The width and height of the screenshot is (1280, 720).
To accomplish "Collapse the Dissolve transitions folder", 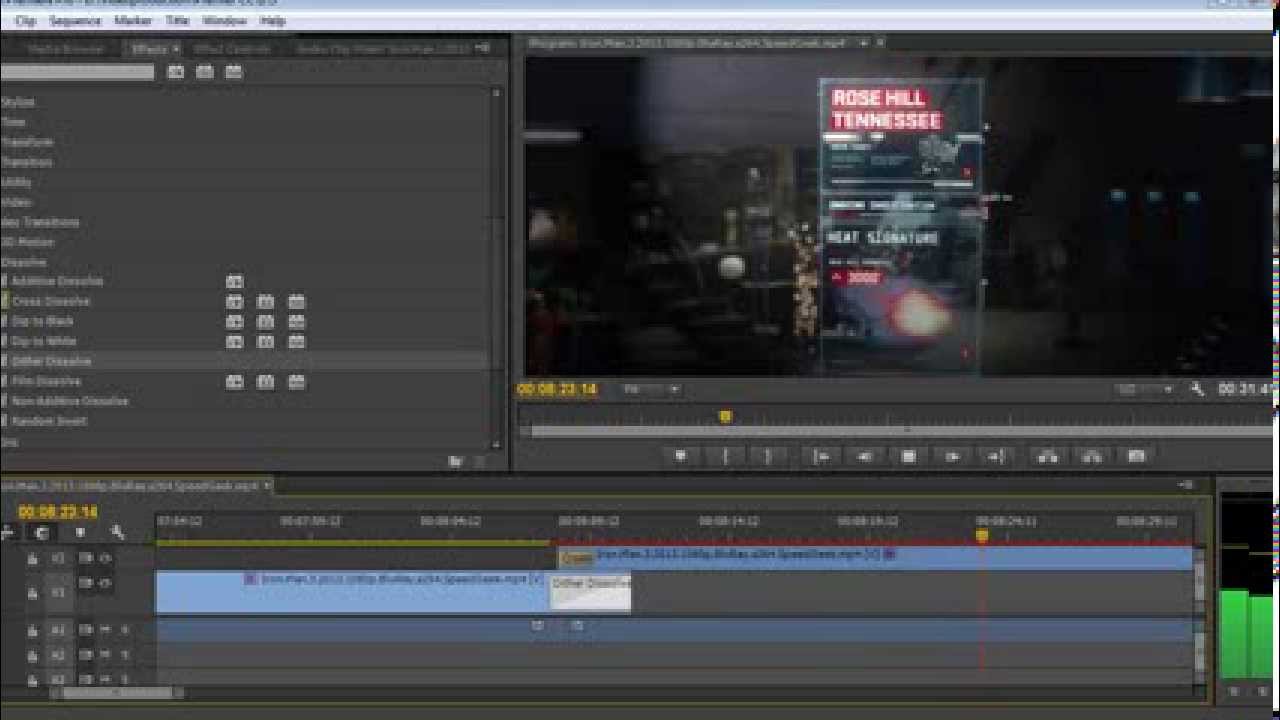I will point(24,262).
